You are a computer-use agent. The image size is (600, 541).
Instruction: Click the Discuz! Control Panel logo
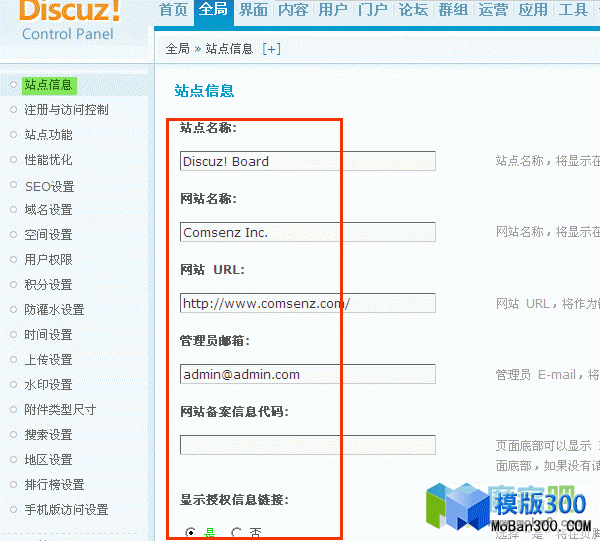pyautogui.click(x=69, y=21)
